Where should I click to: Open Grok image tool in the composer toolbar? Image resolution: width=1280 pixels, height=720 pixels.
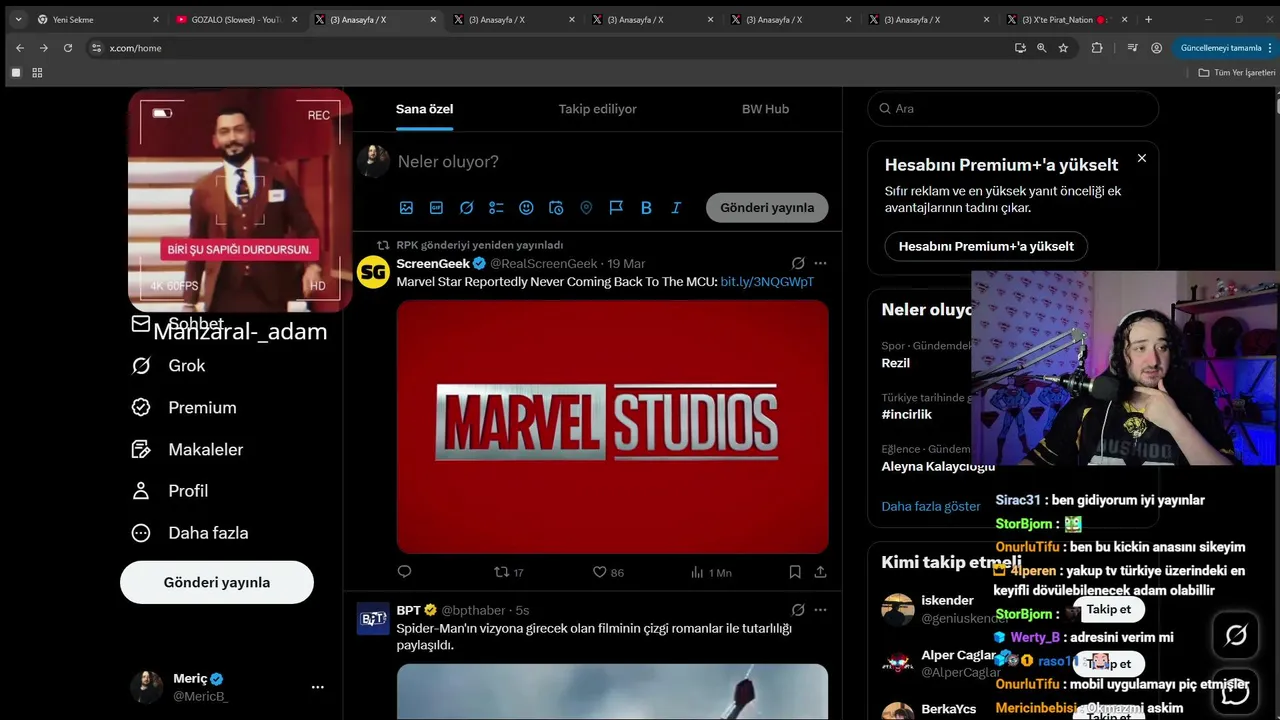point(466,208)
